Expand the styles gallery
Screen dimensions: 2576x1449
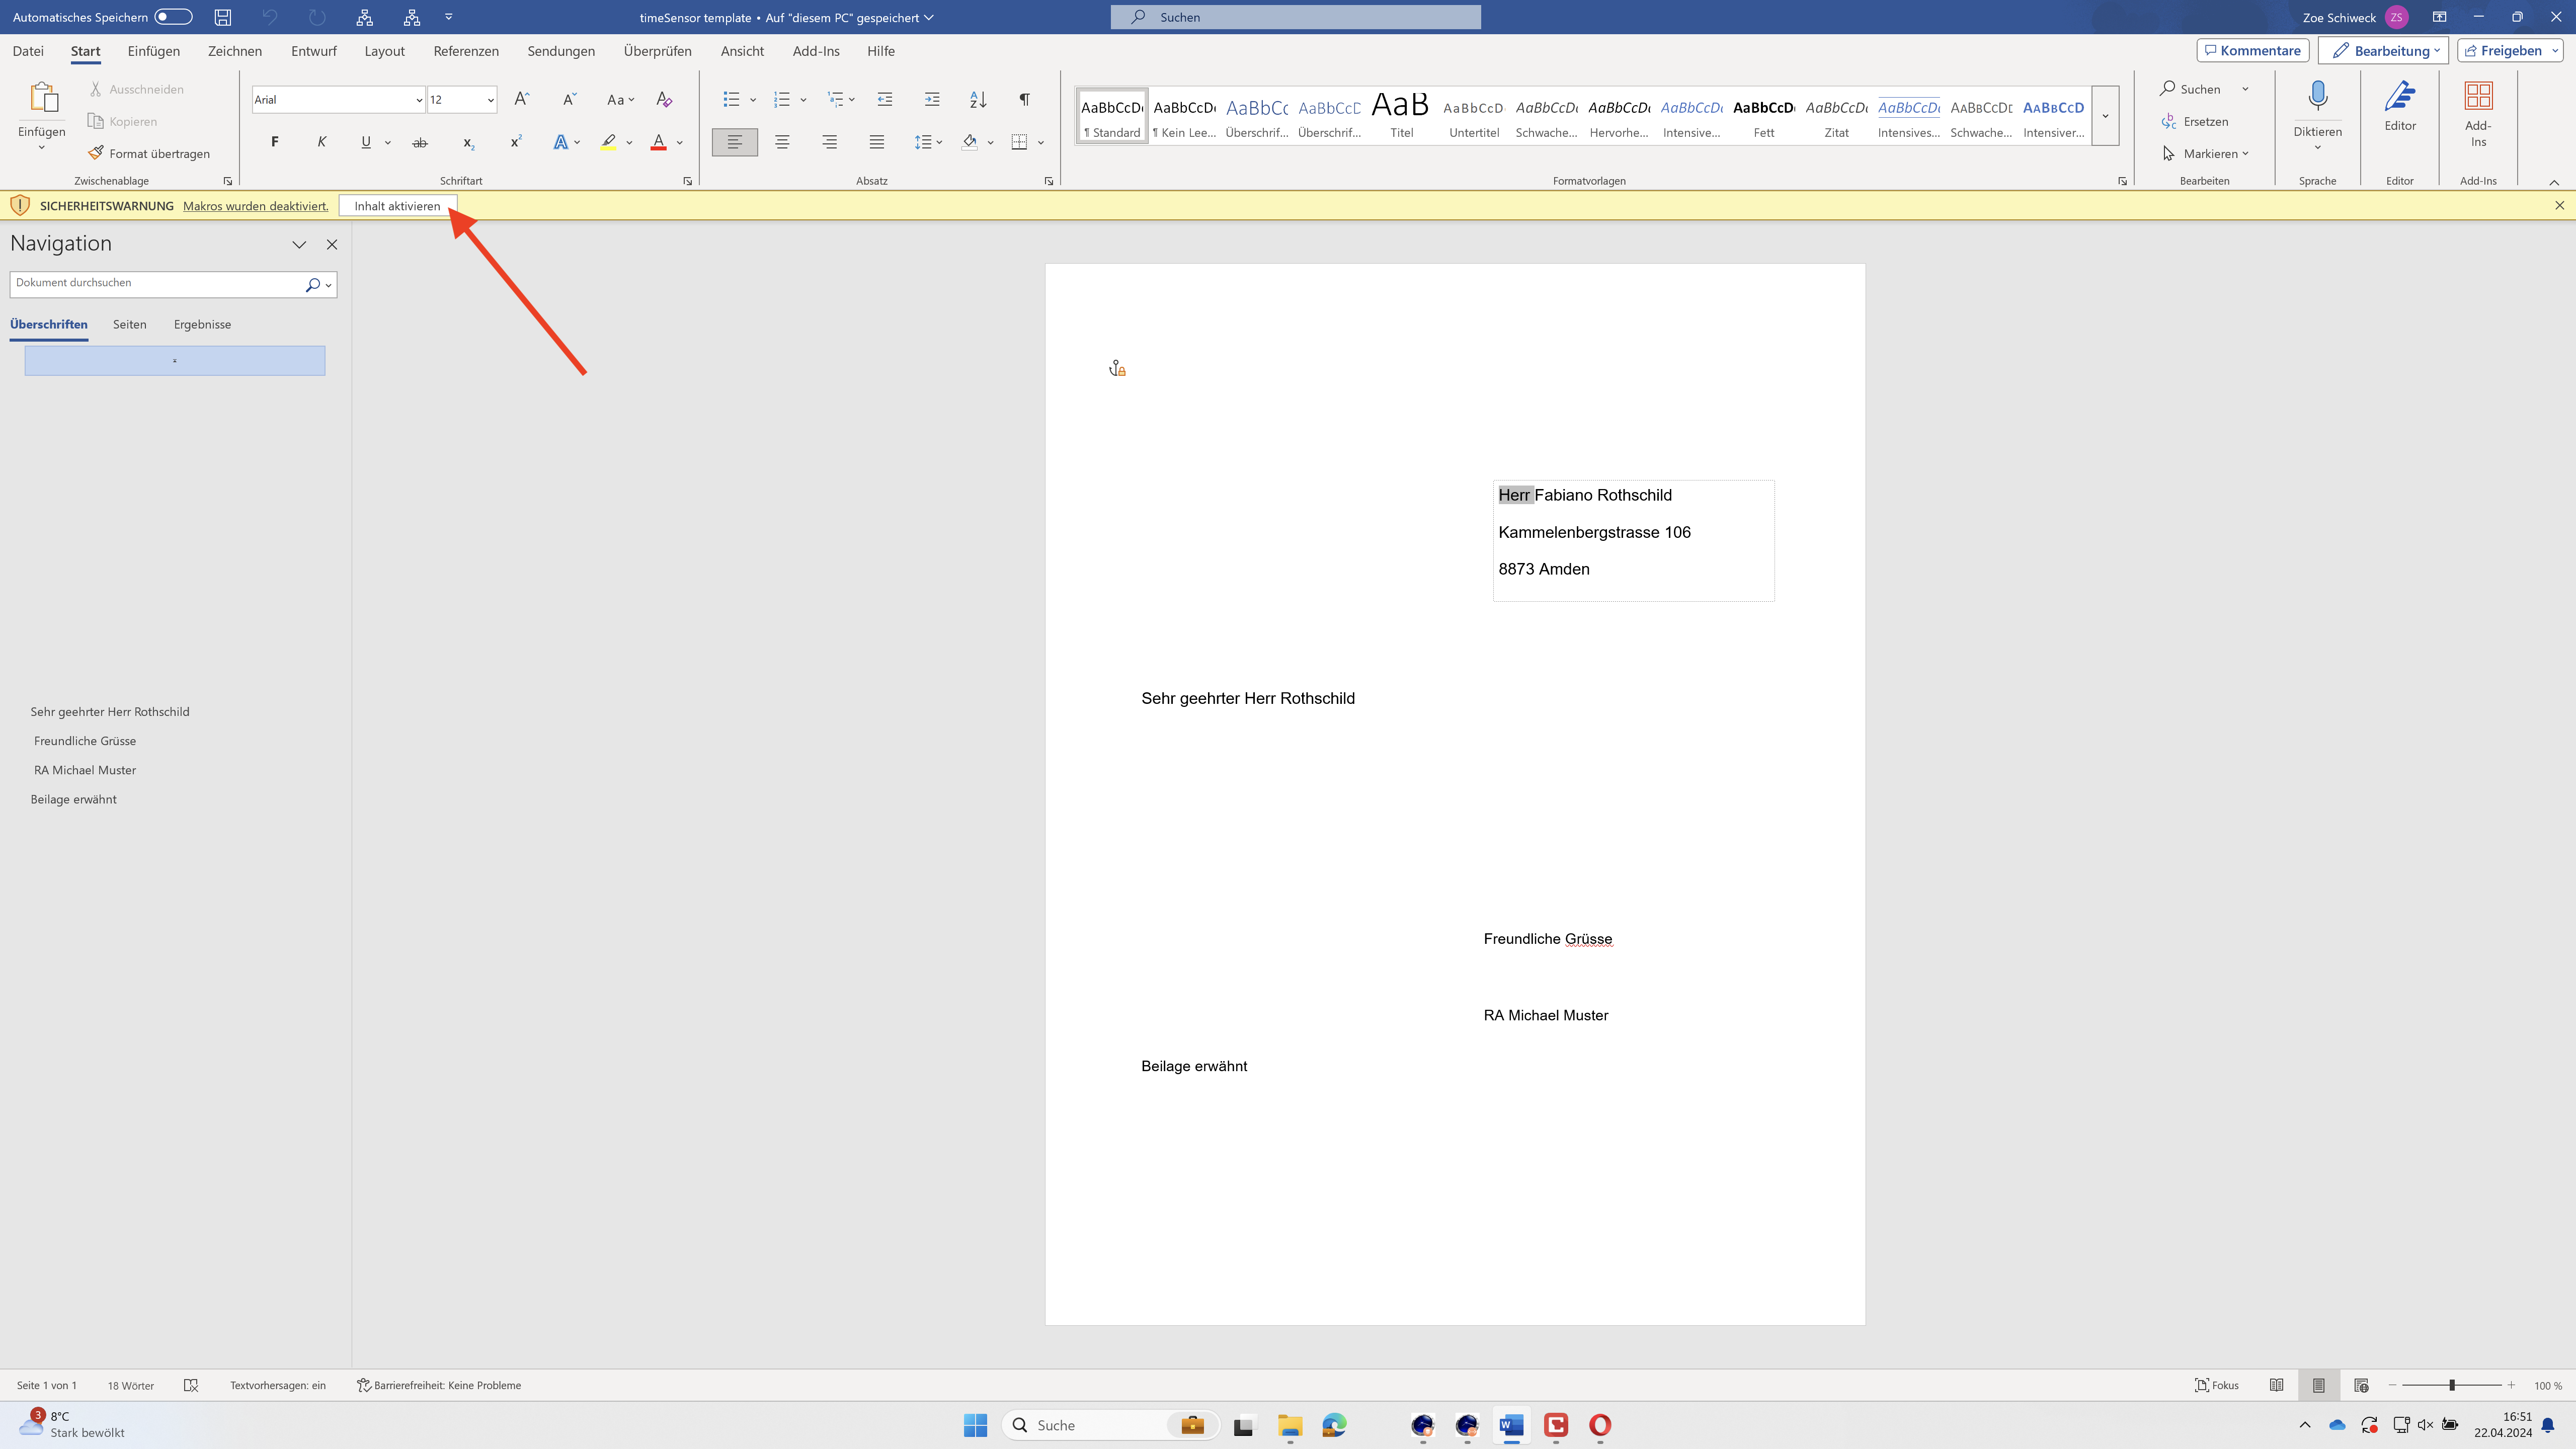[x=2105, y=116]
